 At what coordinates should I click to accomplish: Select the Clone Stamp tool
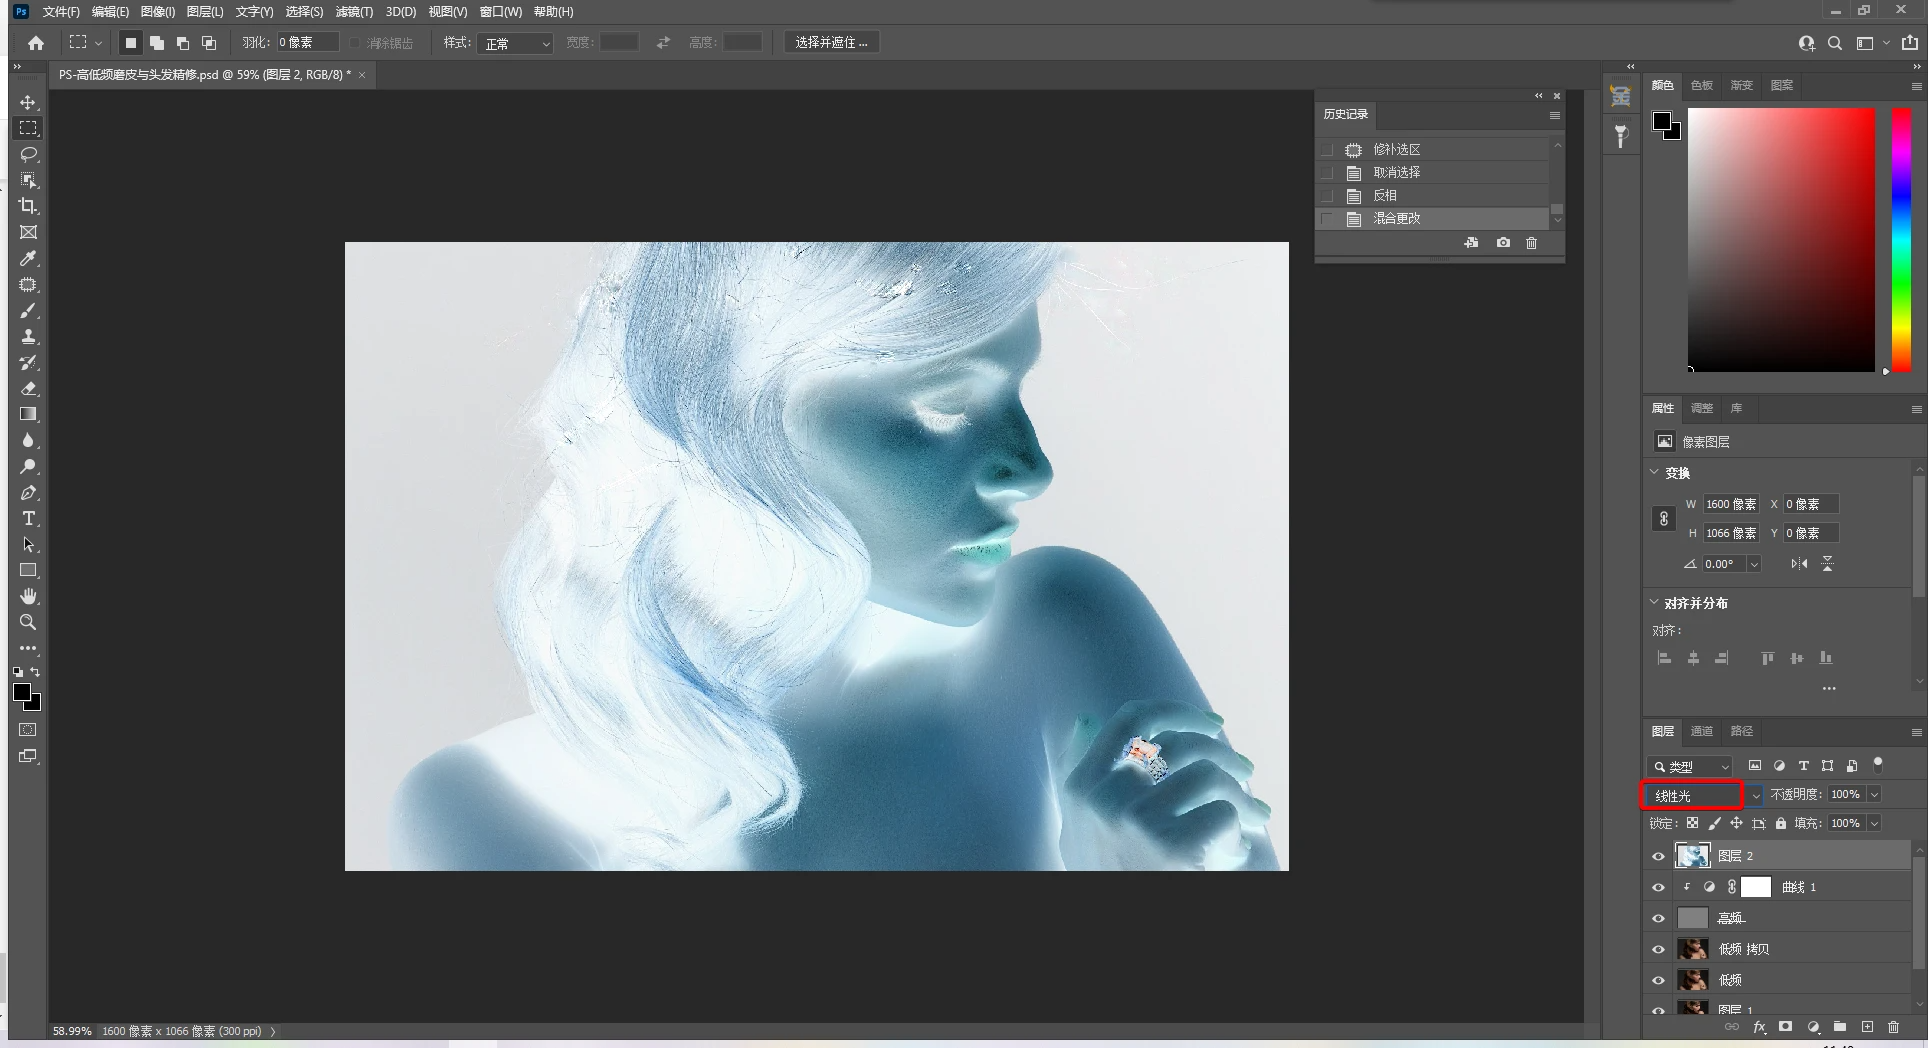click(x=28, y=336)
